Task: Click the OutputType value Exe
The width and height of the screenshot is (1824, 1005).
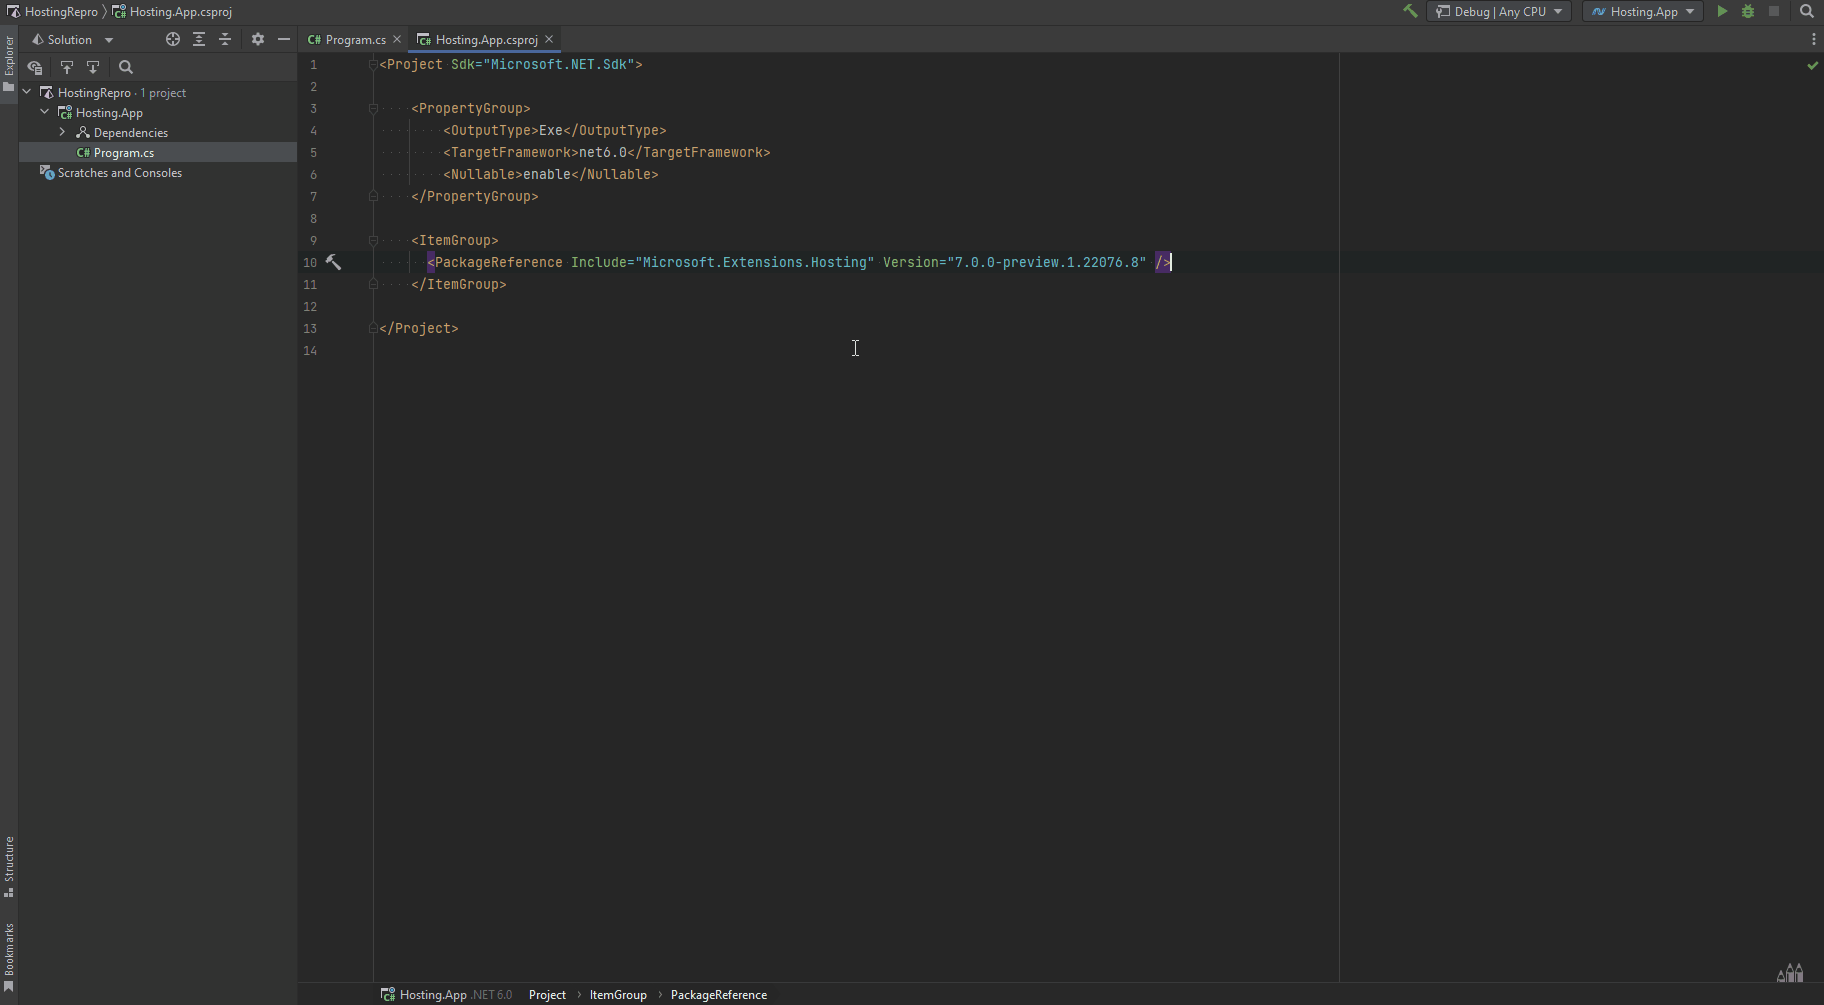Action: (551, 130)
